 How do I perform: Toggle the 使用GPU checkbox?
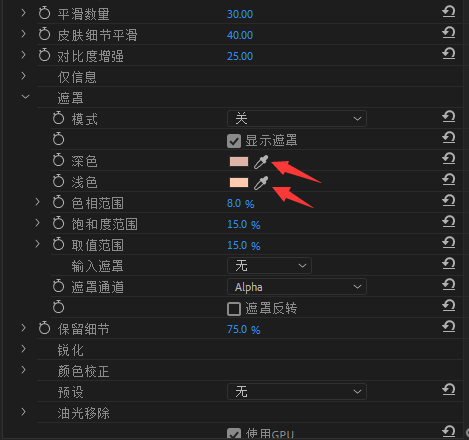pyautogui.click(x=234, y=434)
